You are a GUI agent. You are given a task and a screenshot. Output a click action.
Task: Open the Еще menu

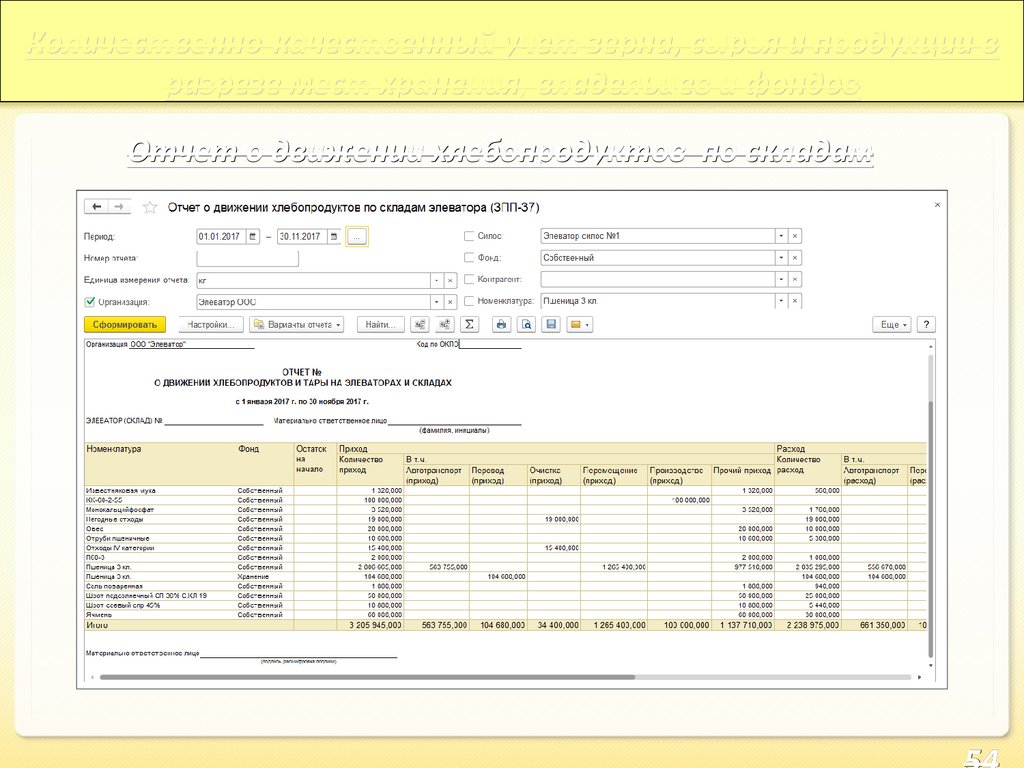[x=892, y=325]
